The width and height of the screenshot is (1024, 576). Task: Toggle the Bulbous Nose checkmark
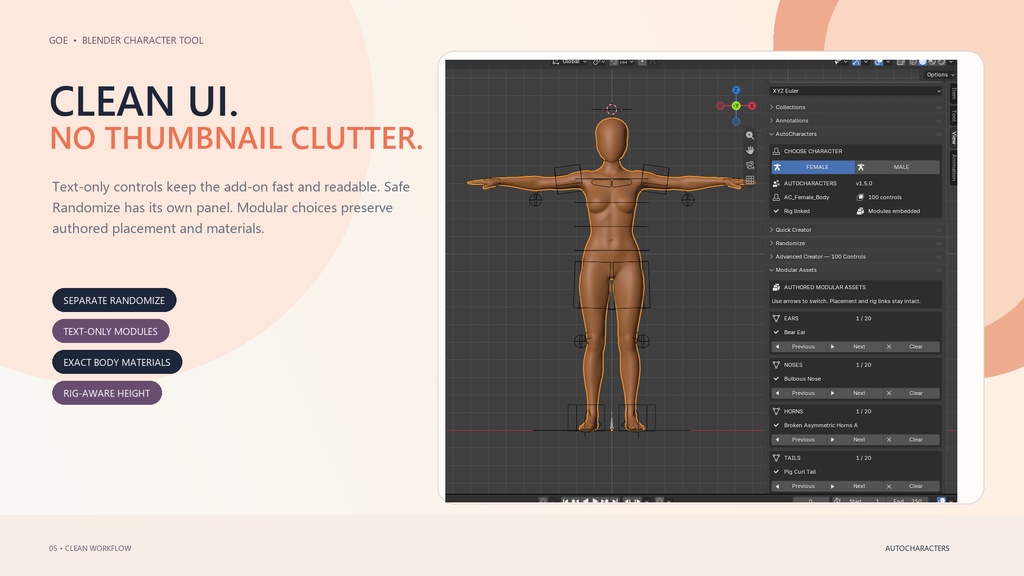pos(776,379)
